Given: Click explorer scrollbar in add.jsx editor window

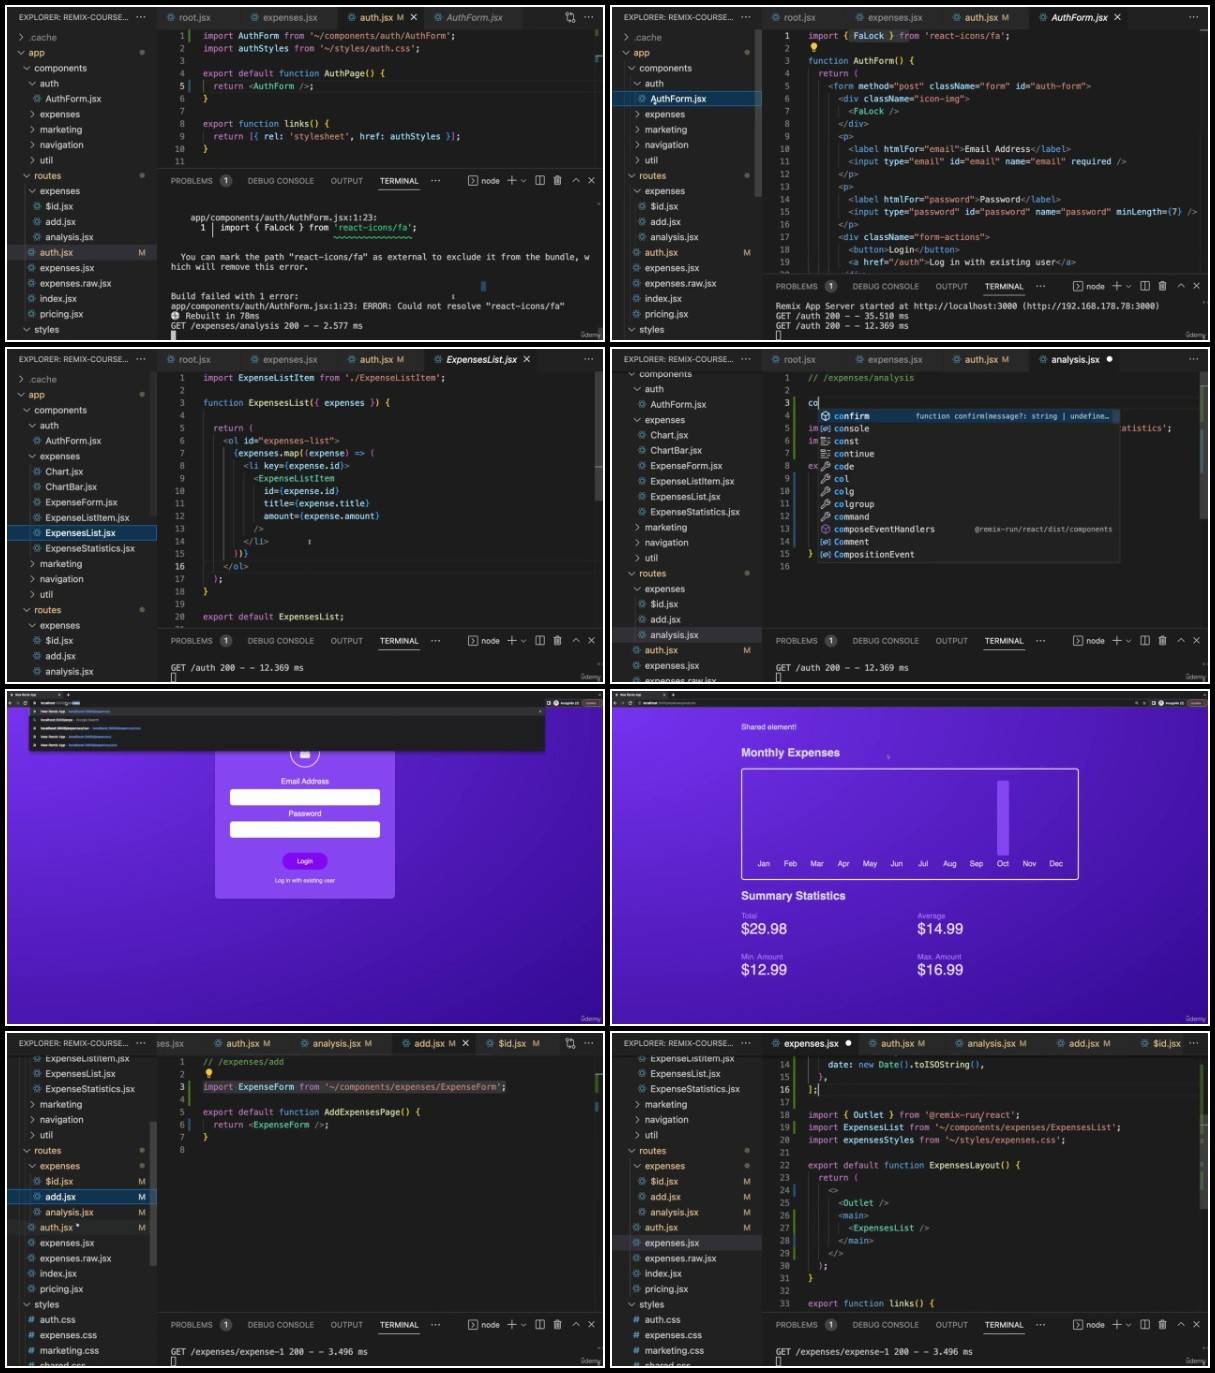Looking at the screenshot, I should click(153, 1192).
